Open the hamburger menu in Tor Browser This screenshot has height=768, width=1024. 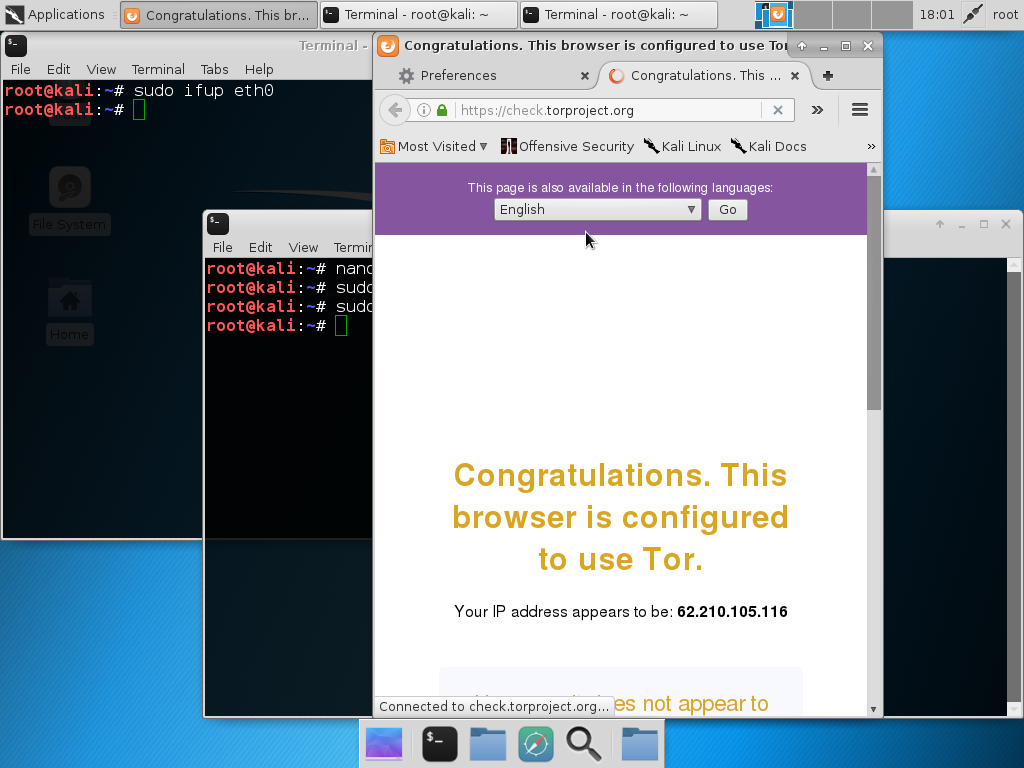coord(859,110)
